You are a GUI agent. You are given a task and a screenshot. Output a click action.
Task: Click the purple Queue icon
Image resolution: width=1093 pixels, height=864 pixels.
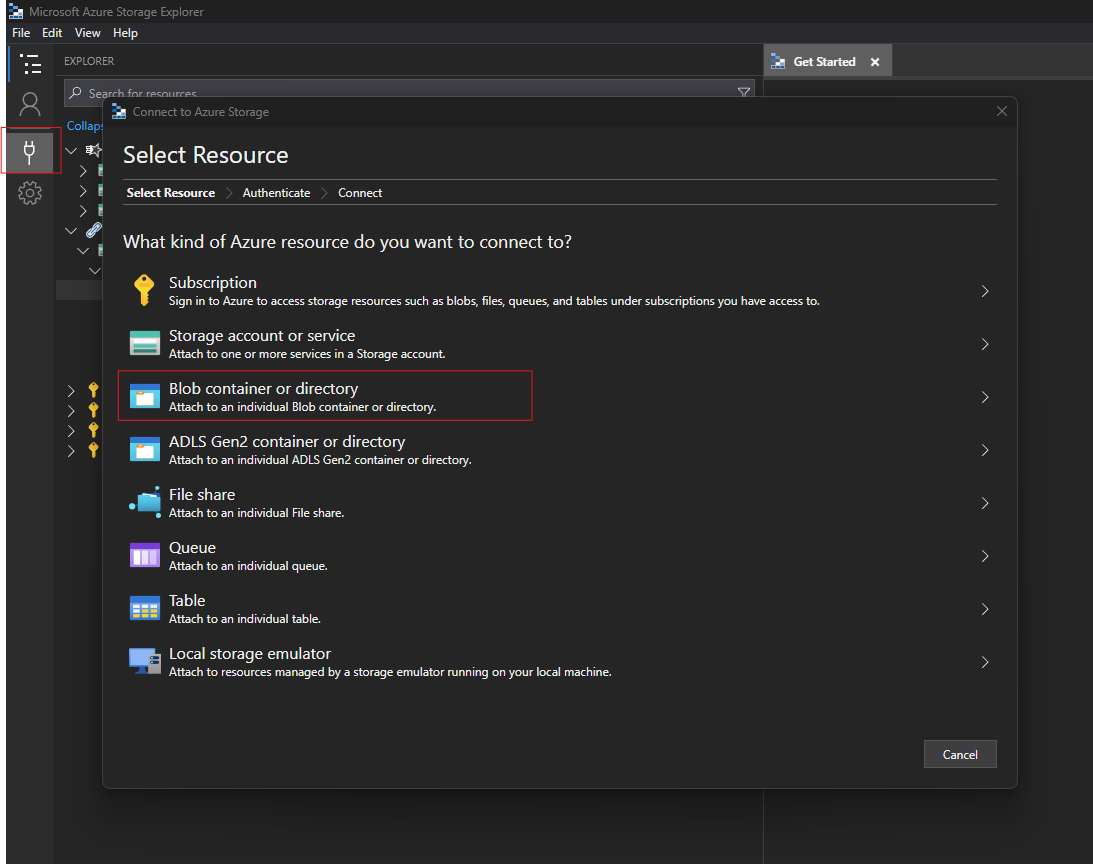coord(145,555)
